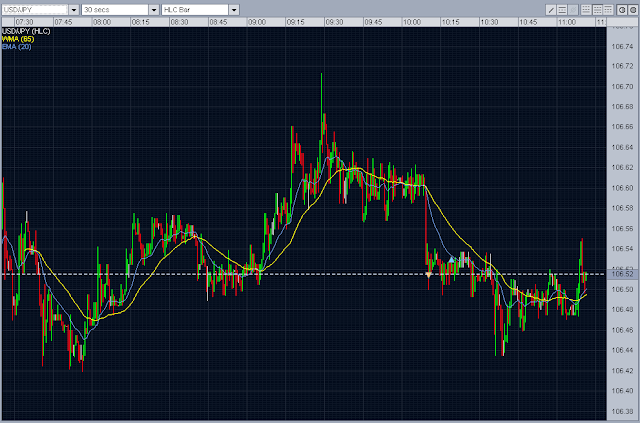Click the fully shaded circle icon
Image resolution: width=640 pixels, height=423 pixels.
pos(633,10)
